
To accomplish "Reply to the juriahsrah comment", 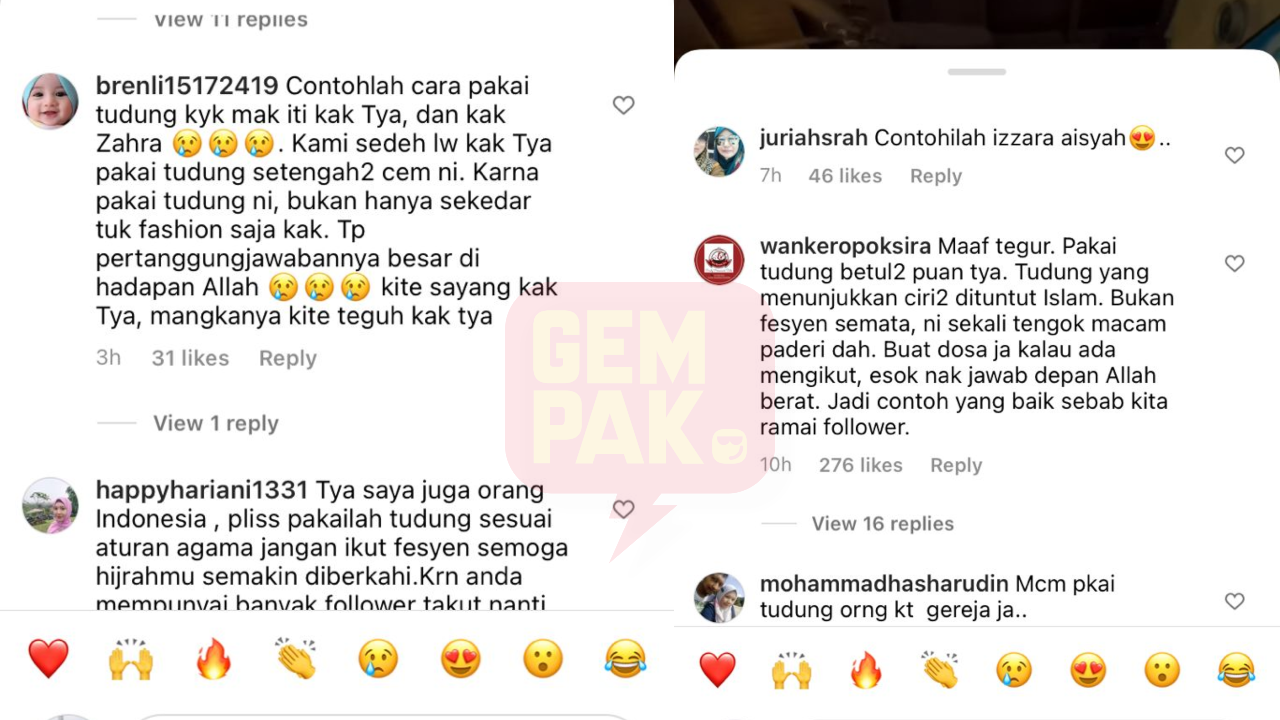I will (x=936, y=176).
